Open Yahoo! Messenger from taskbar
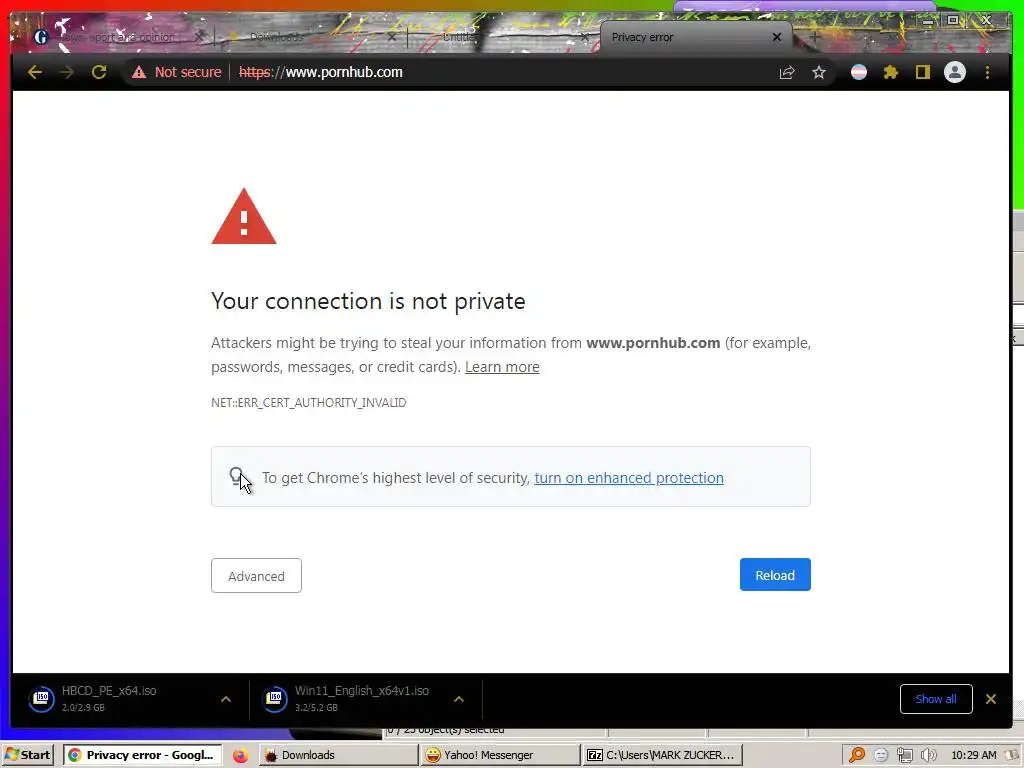Screen dimensions: 1024x768 tap(500, 755)
